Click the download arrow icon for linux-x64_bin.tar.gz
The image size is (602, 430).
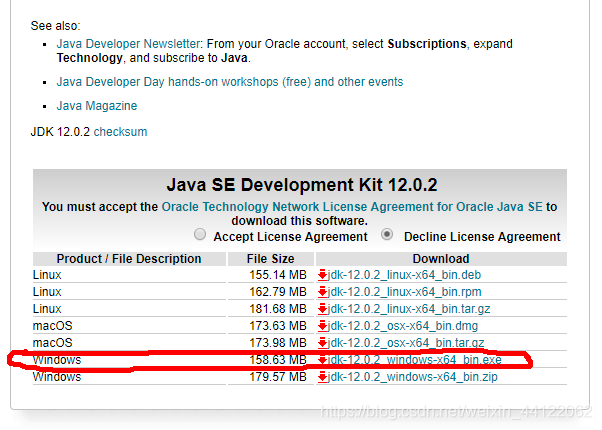click(322, 309)
